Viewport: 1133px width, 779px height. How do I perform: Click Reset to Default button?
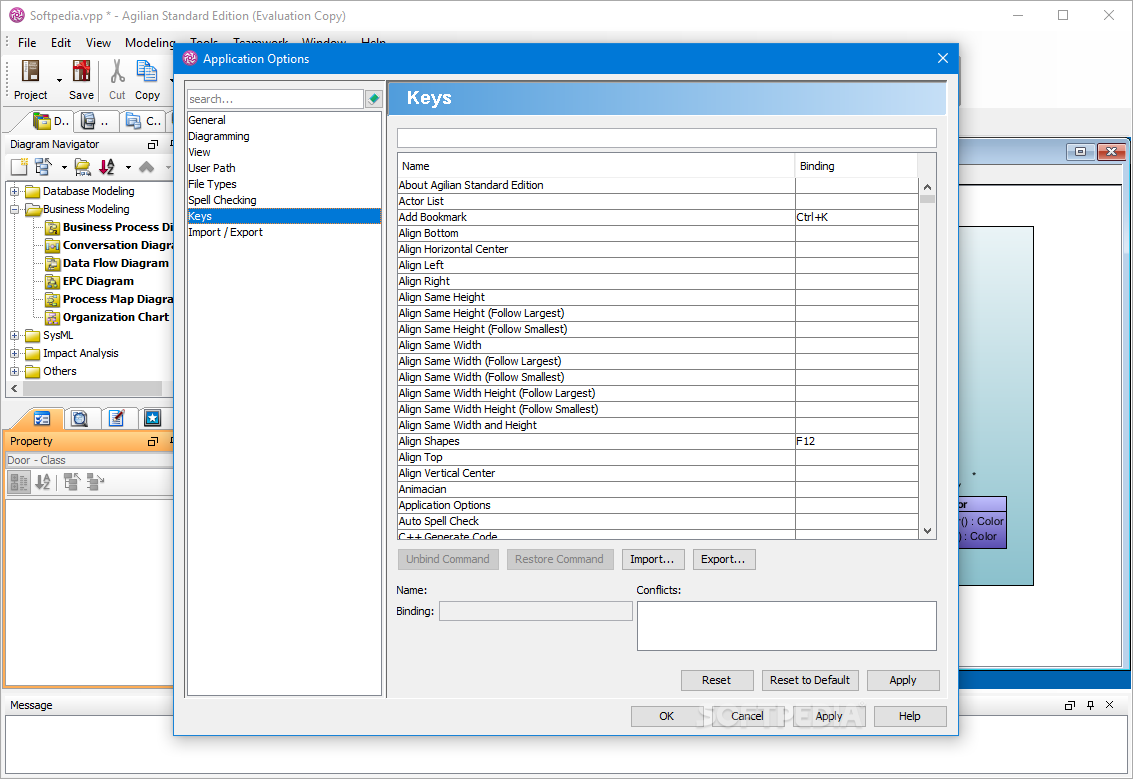809,680
